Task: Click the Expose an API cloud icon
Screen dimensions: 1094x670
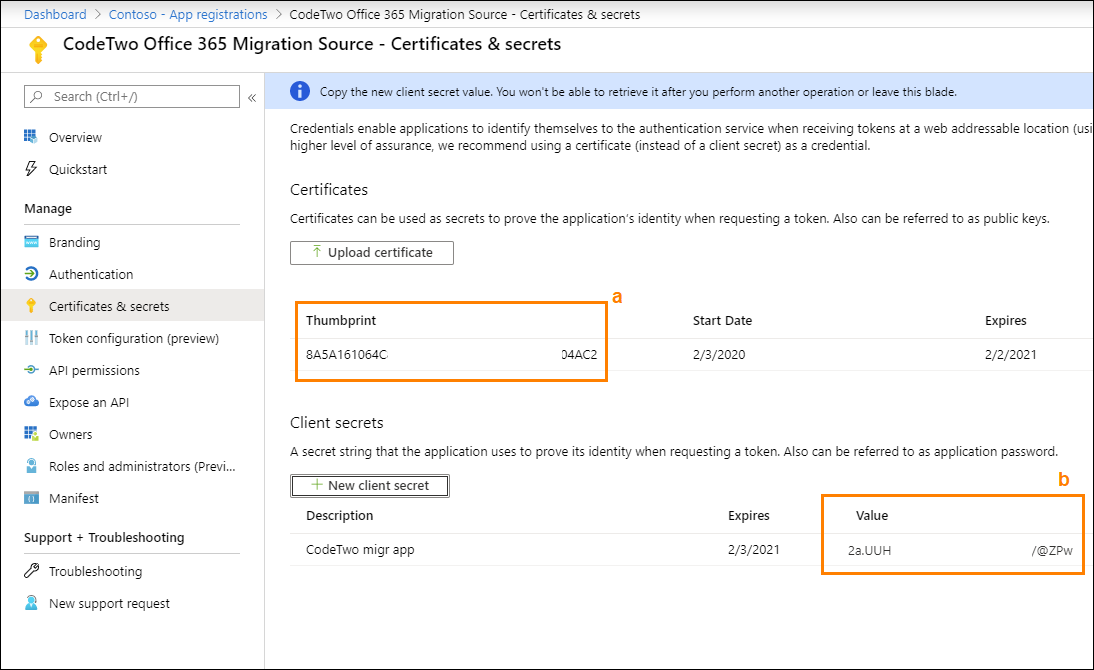Action: [x=31, y=401]
